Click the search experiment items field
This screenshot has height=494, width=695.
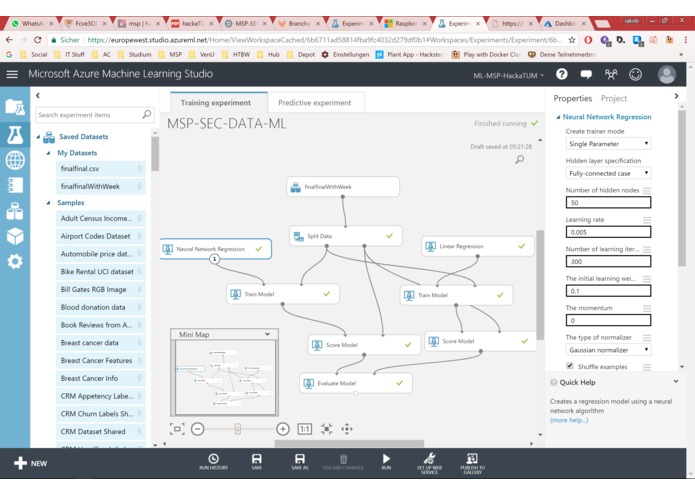click(x=89, y=115)
